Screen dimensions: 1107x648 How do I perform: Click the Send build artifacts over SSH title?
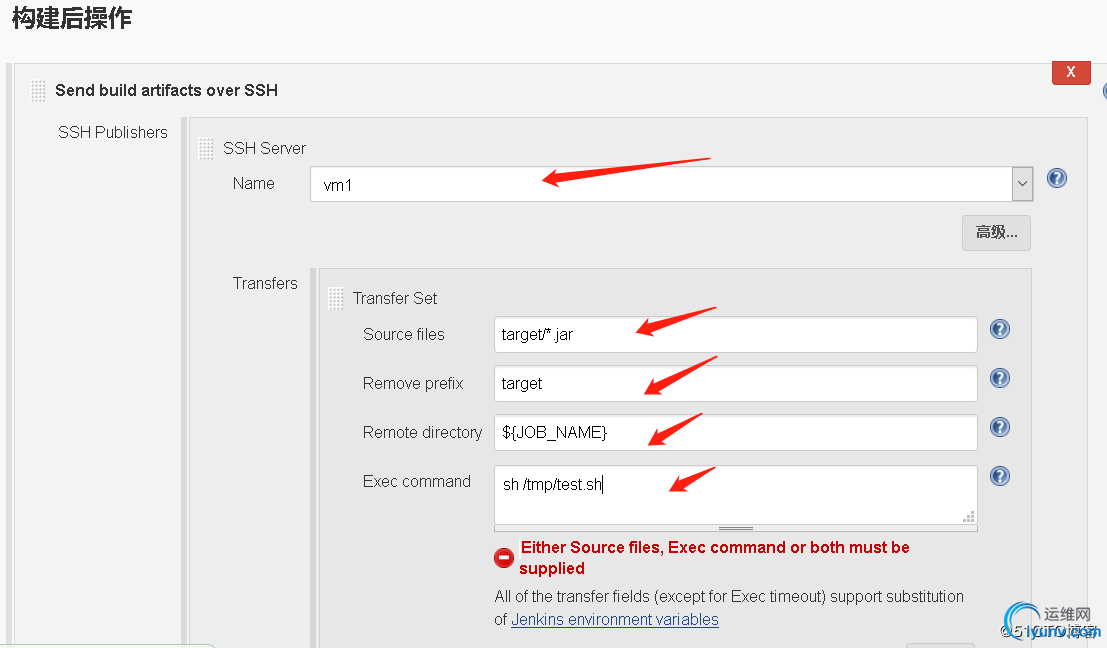tap(167, 90)
